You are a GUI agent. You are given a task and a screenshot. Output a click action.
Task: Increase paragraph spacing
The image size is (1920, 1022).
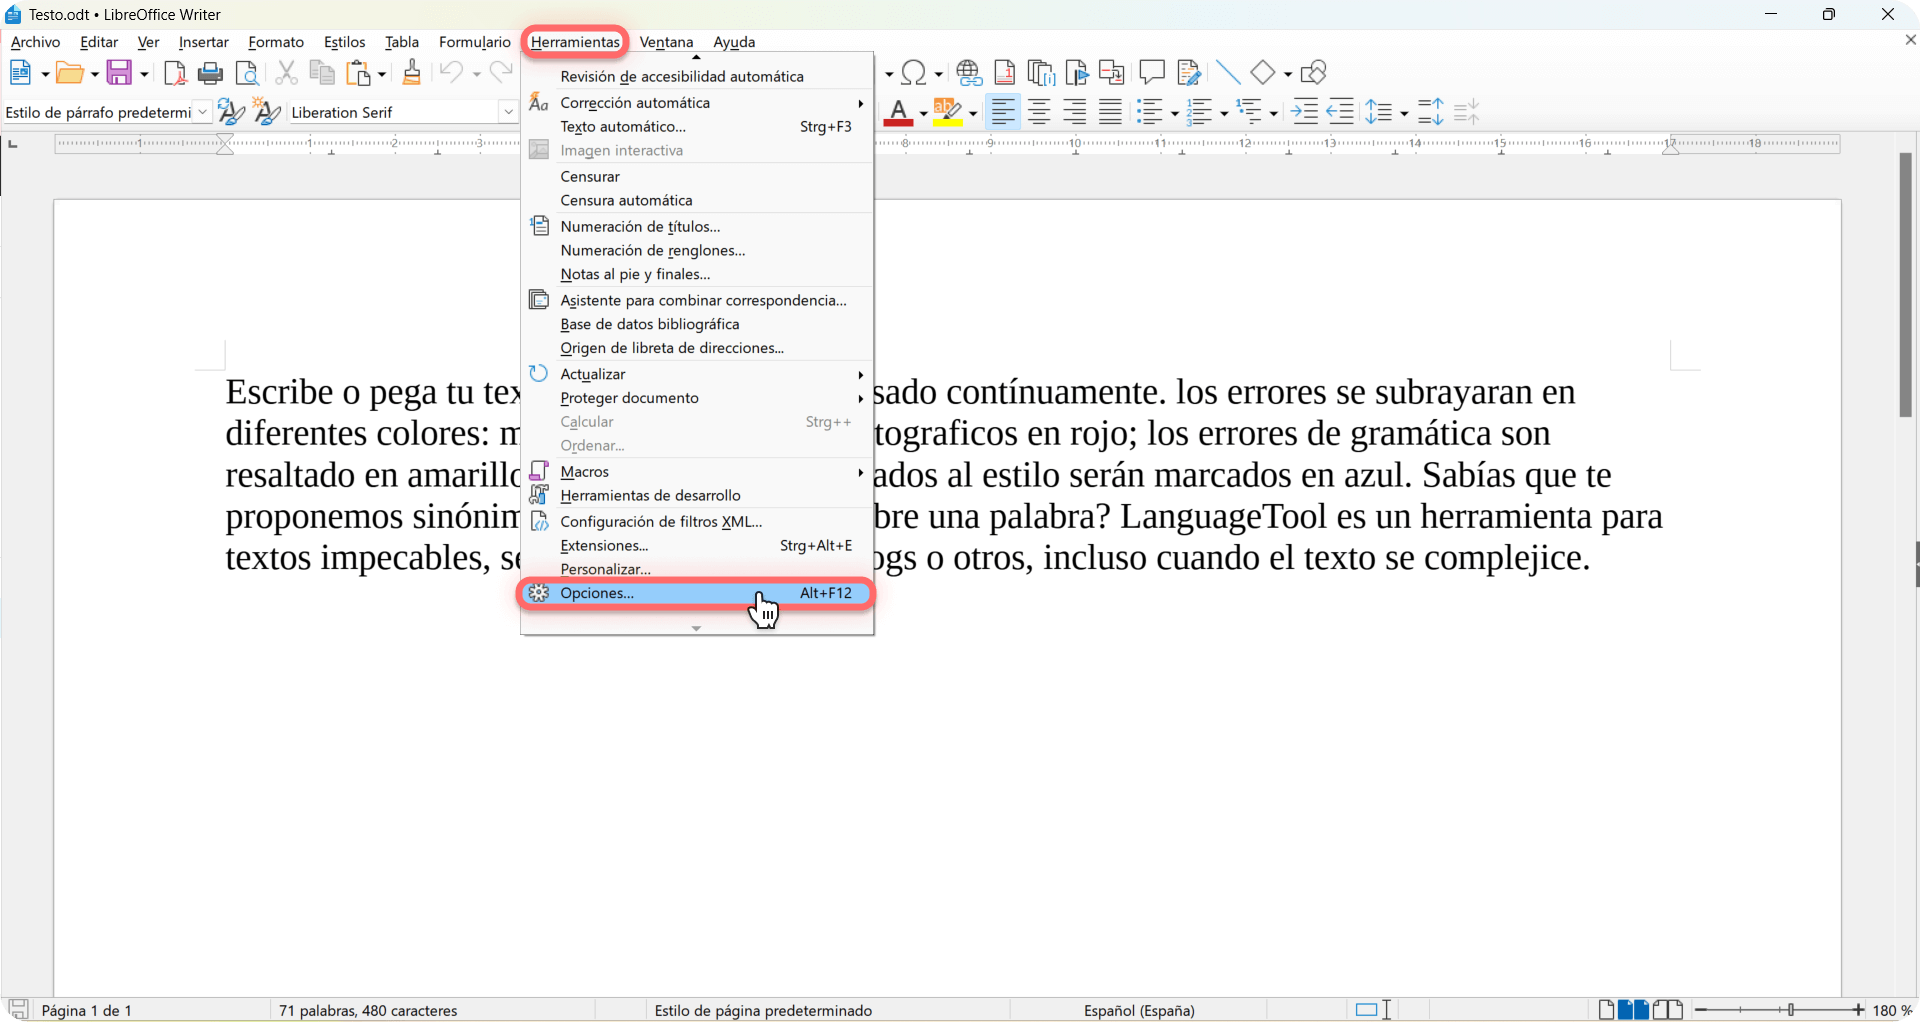click(1431, 112)
